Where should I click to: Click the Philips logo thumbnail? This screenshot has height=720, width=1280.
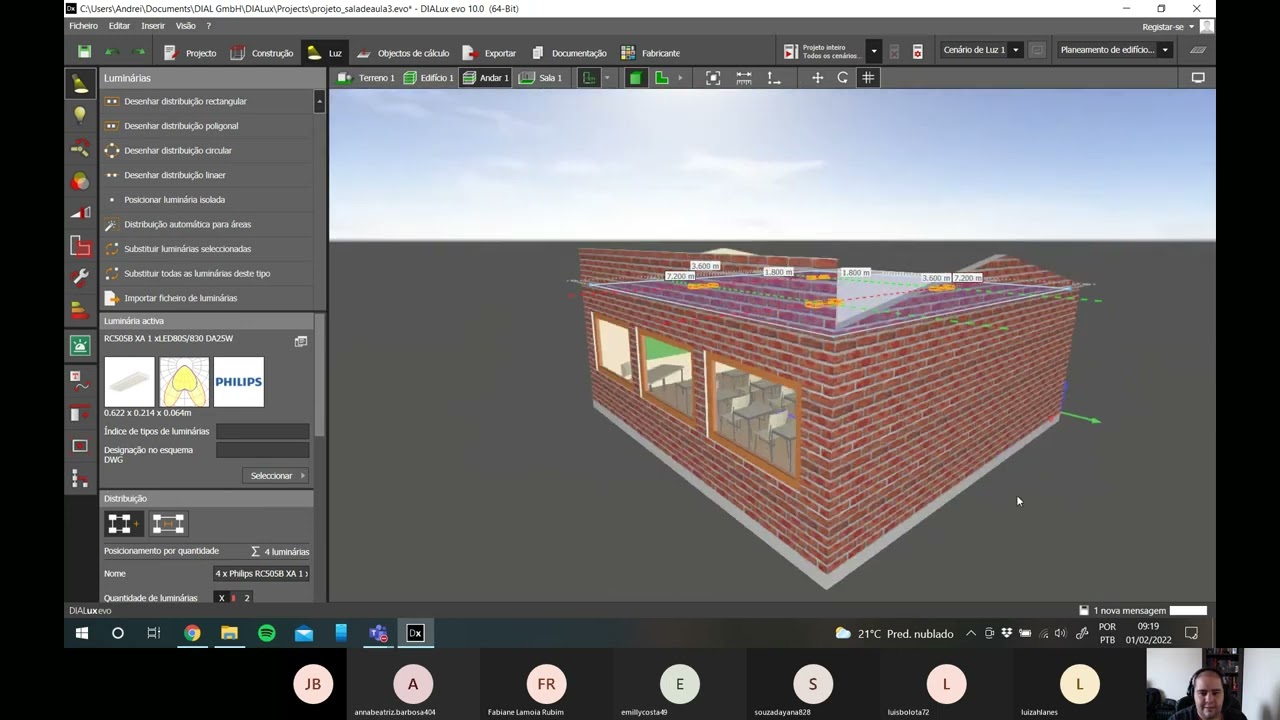click(239, 382)
